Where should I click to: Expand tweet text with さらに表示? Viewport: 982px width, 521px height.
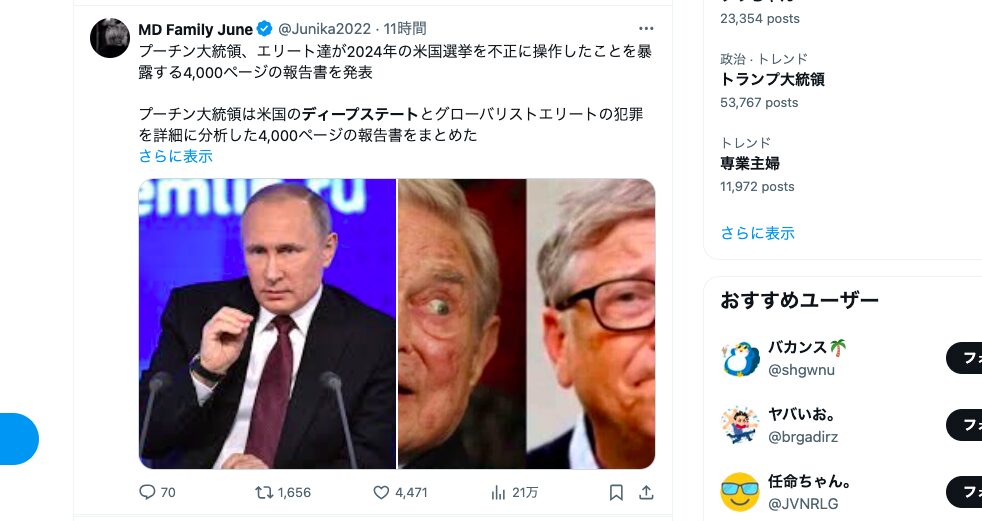[x=176, y=156]
